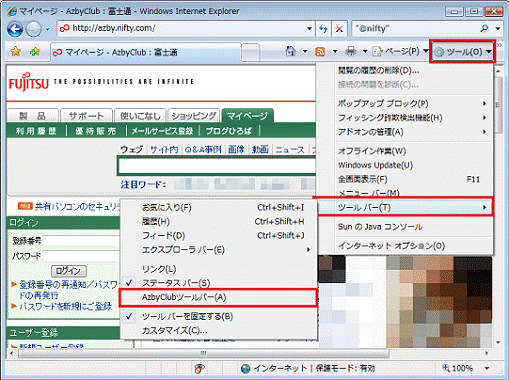This screenshot has width=509, height=380.
Task: Select 履歴(H) in the submenu
Action: tap(218, 222)
